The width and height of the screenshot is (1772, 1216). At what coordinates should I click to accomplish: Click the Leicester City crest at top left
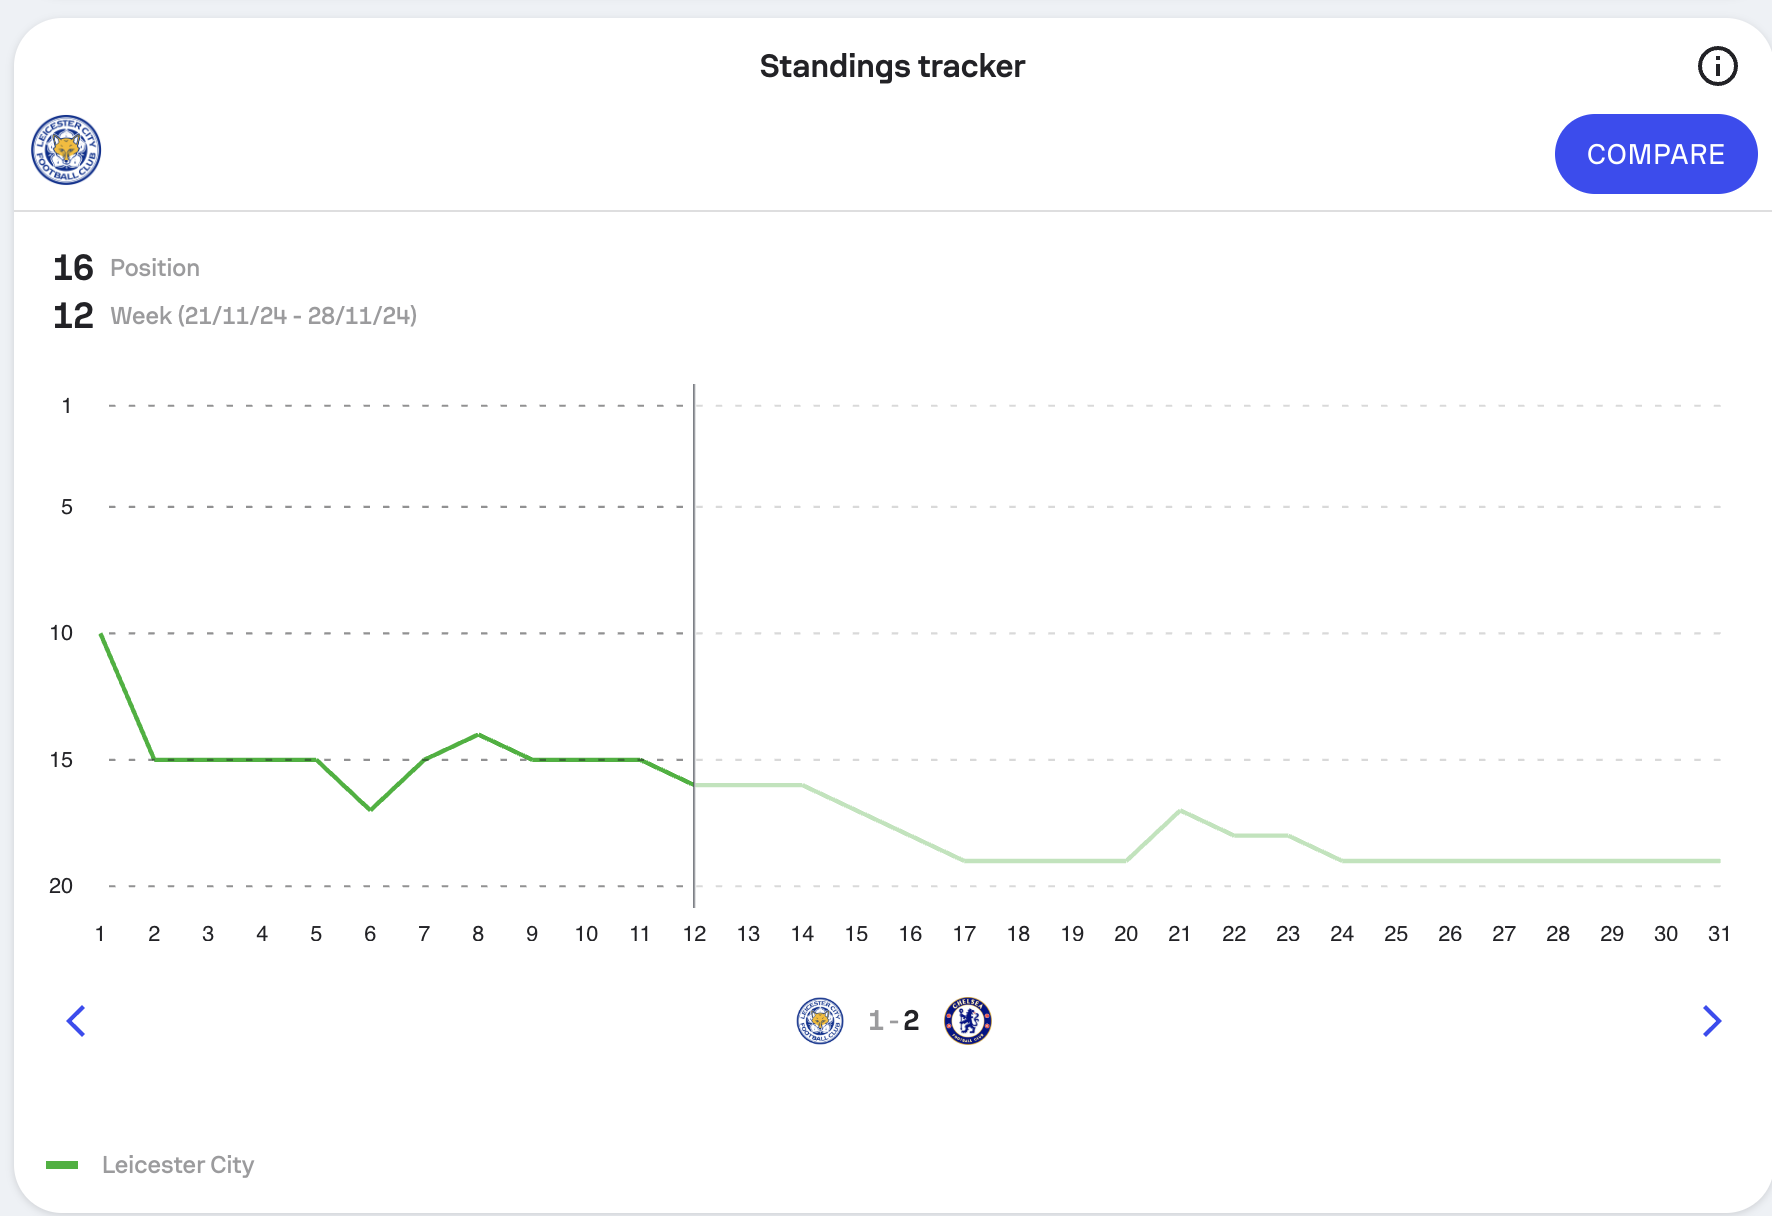[66, 150]
